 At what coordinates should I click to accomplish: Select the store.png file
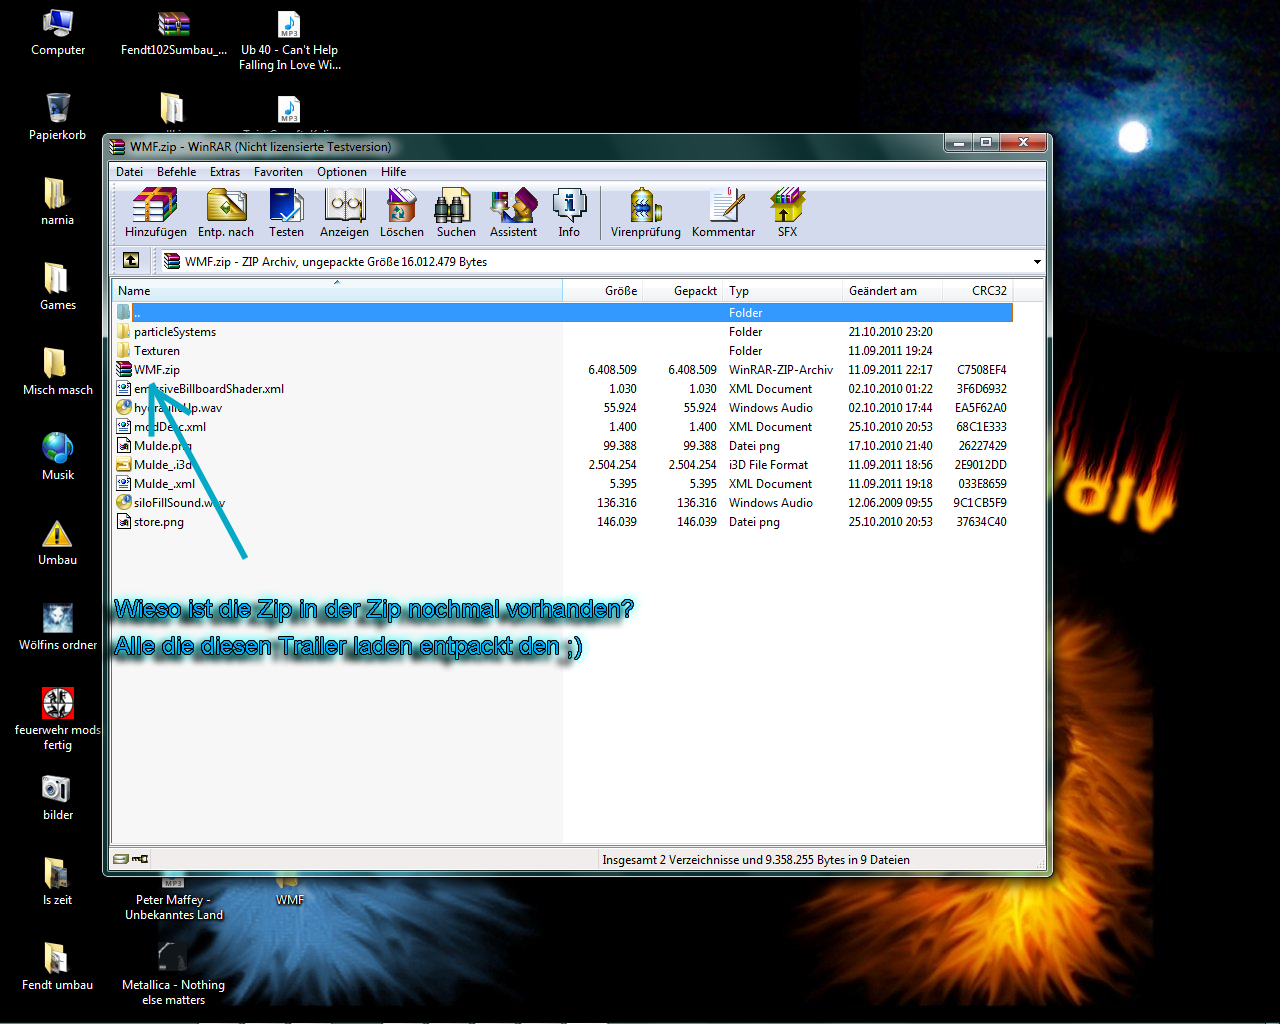[x=563, y=522]
